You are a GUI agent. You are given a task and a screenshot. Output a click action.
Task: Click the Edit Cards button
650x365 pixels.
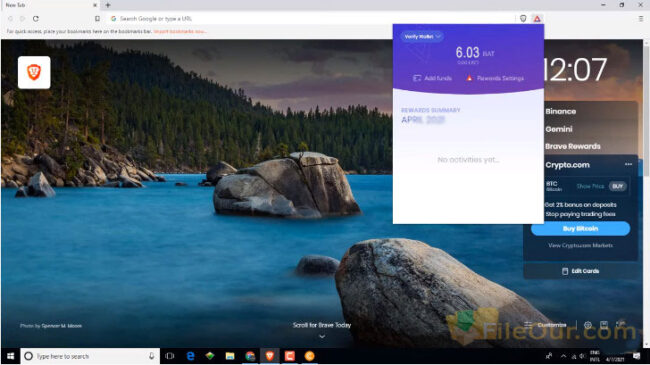[580, 271]
